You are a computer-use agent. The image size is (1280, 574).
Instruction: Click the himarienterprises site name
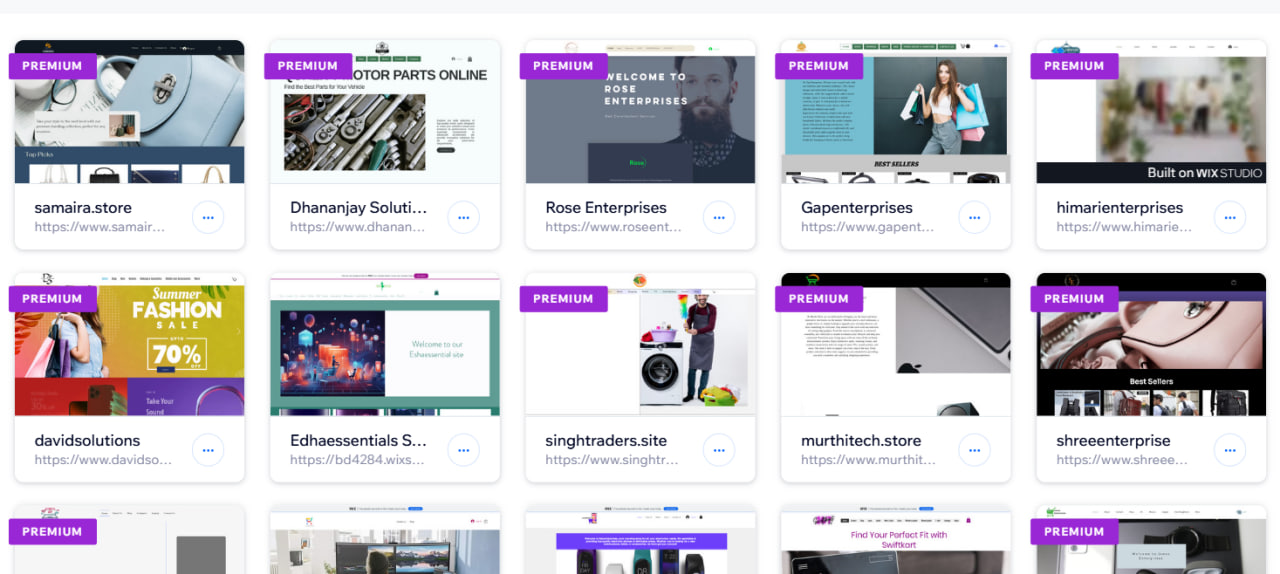(1120, 208)
